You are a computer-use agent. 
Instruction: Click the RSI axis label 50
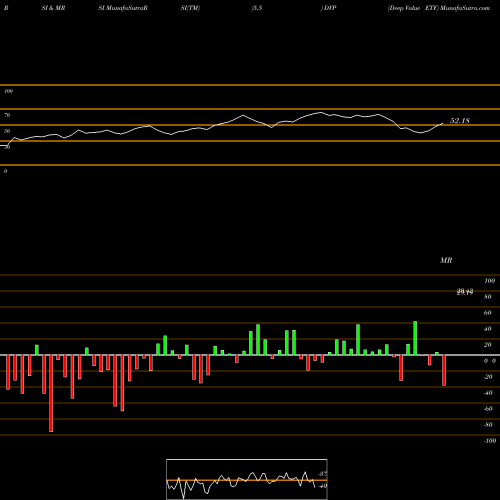point(7,131)
